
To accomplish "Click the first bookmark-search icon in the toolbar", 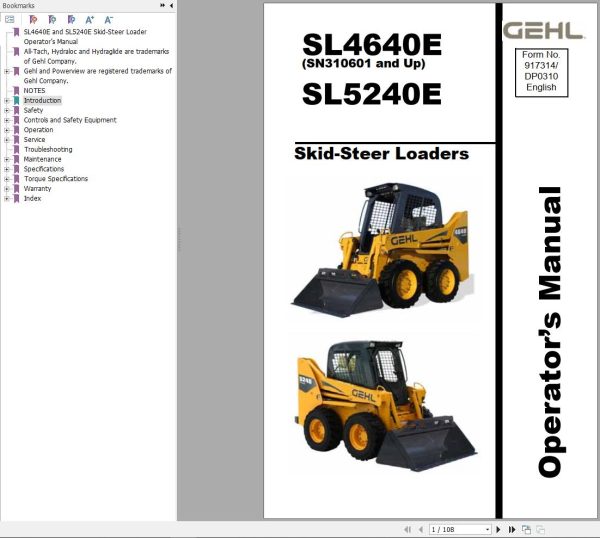I will (x=33, y=20).
